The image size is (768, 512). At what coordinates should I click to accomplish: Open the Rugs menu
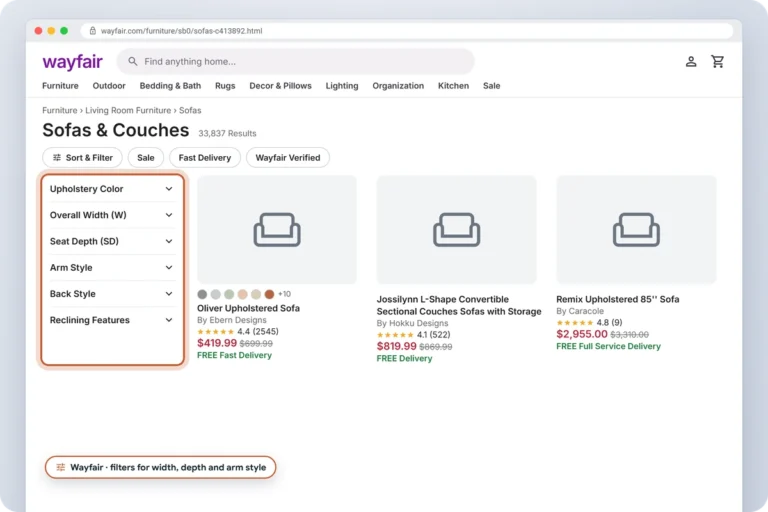click(x=225, y=86)
